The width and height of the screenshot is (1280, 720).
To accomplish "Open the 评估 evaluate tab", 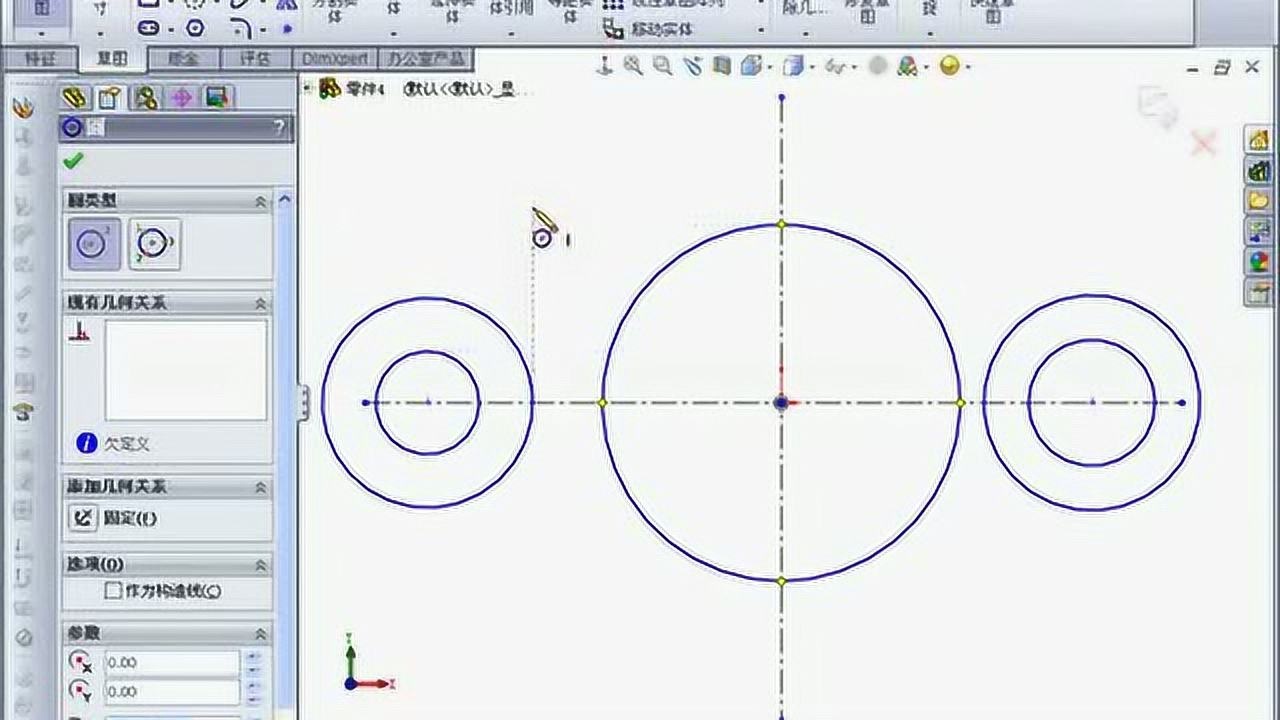I will click(255, 59).
